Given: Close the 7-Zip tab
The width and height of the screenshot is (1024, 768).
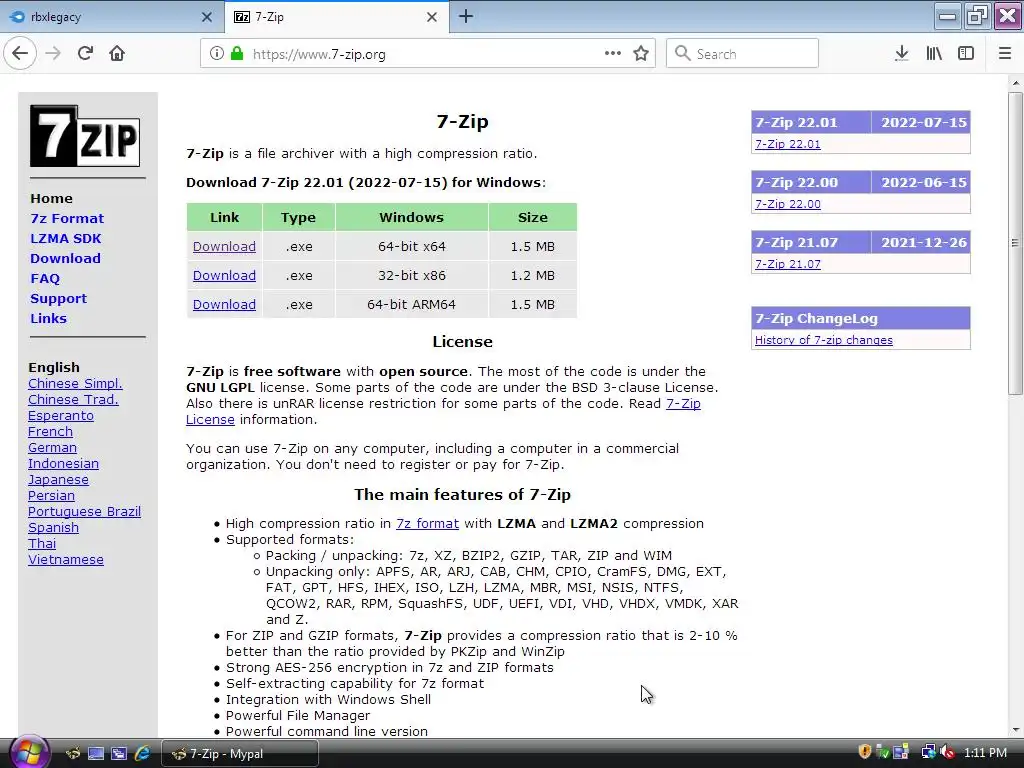Looking at the screenshot, I should (x=432, y=17).
